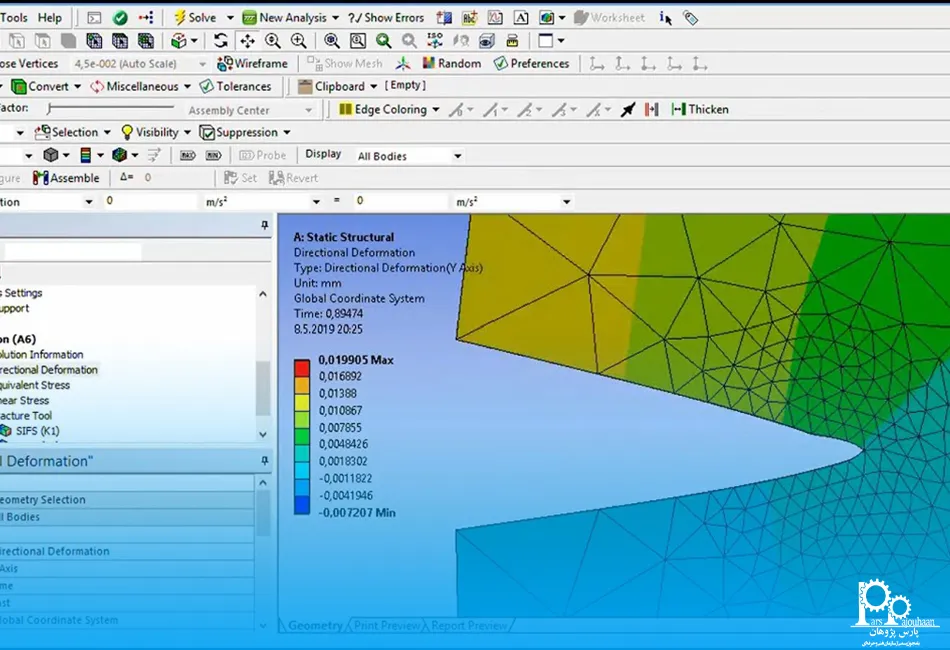Open the New Analysis menu
The width and height of the screenshot is (950, 650).
(x=290, y=18)
